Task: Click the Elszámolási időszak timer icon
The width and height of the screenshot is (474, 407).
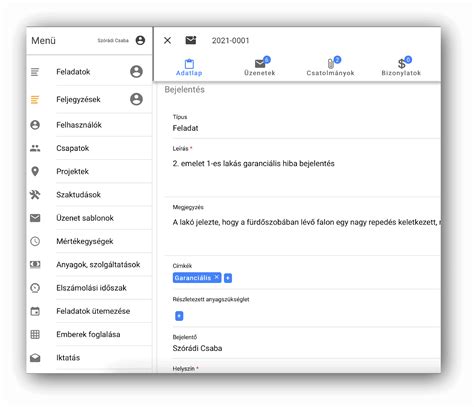Action: pyautogui.click(x=35, y=288)
